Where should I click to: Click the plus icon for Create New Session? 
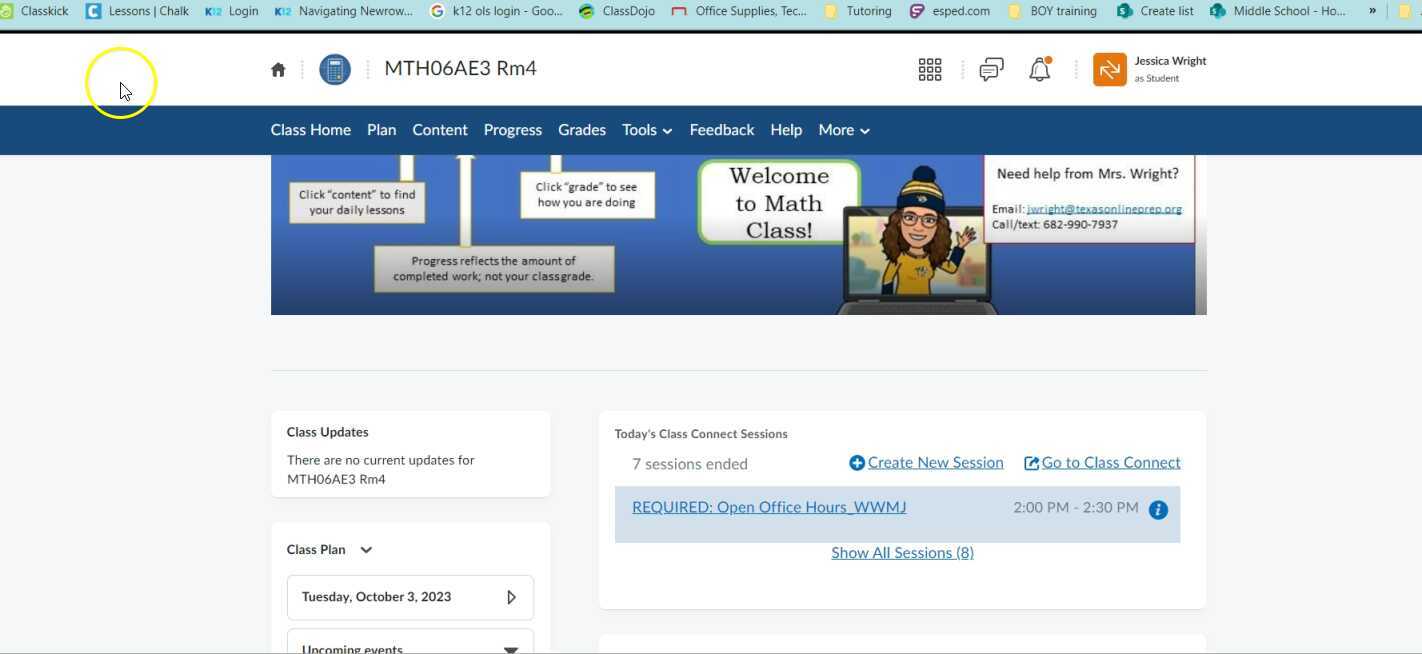pos(857,463)
